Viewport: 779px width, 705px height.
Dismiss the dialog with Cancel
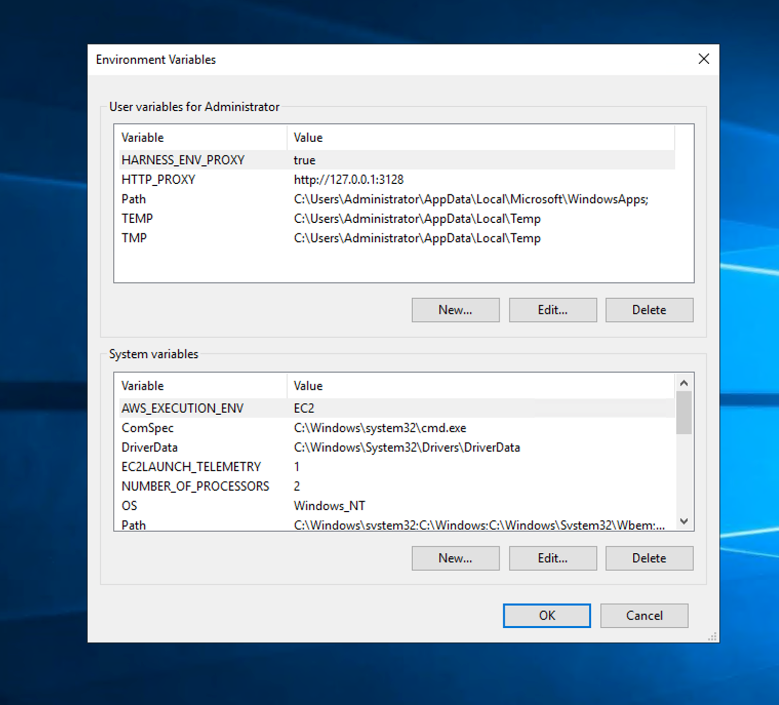click(644, 615)
